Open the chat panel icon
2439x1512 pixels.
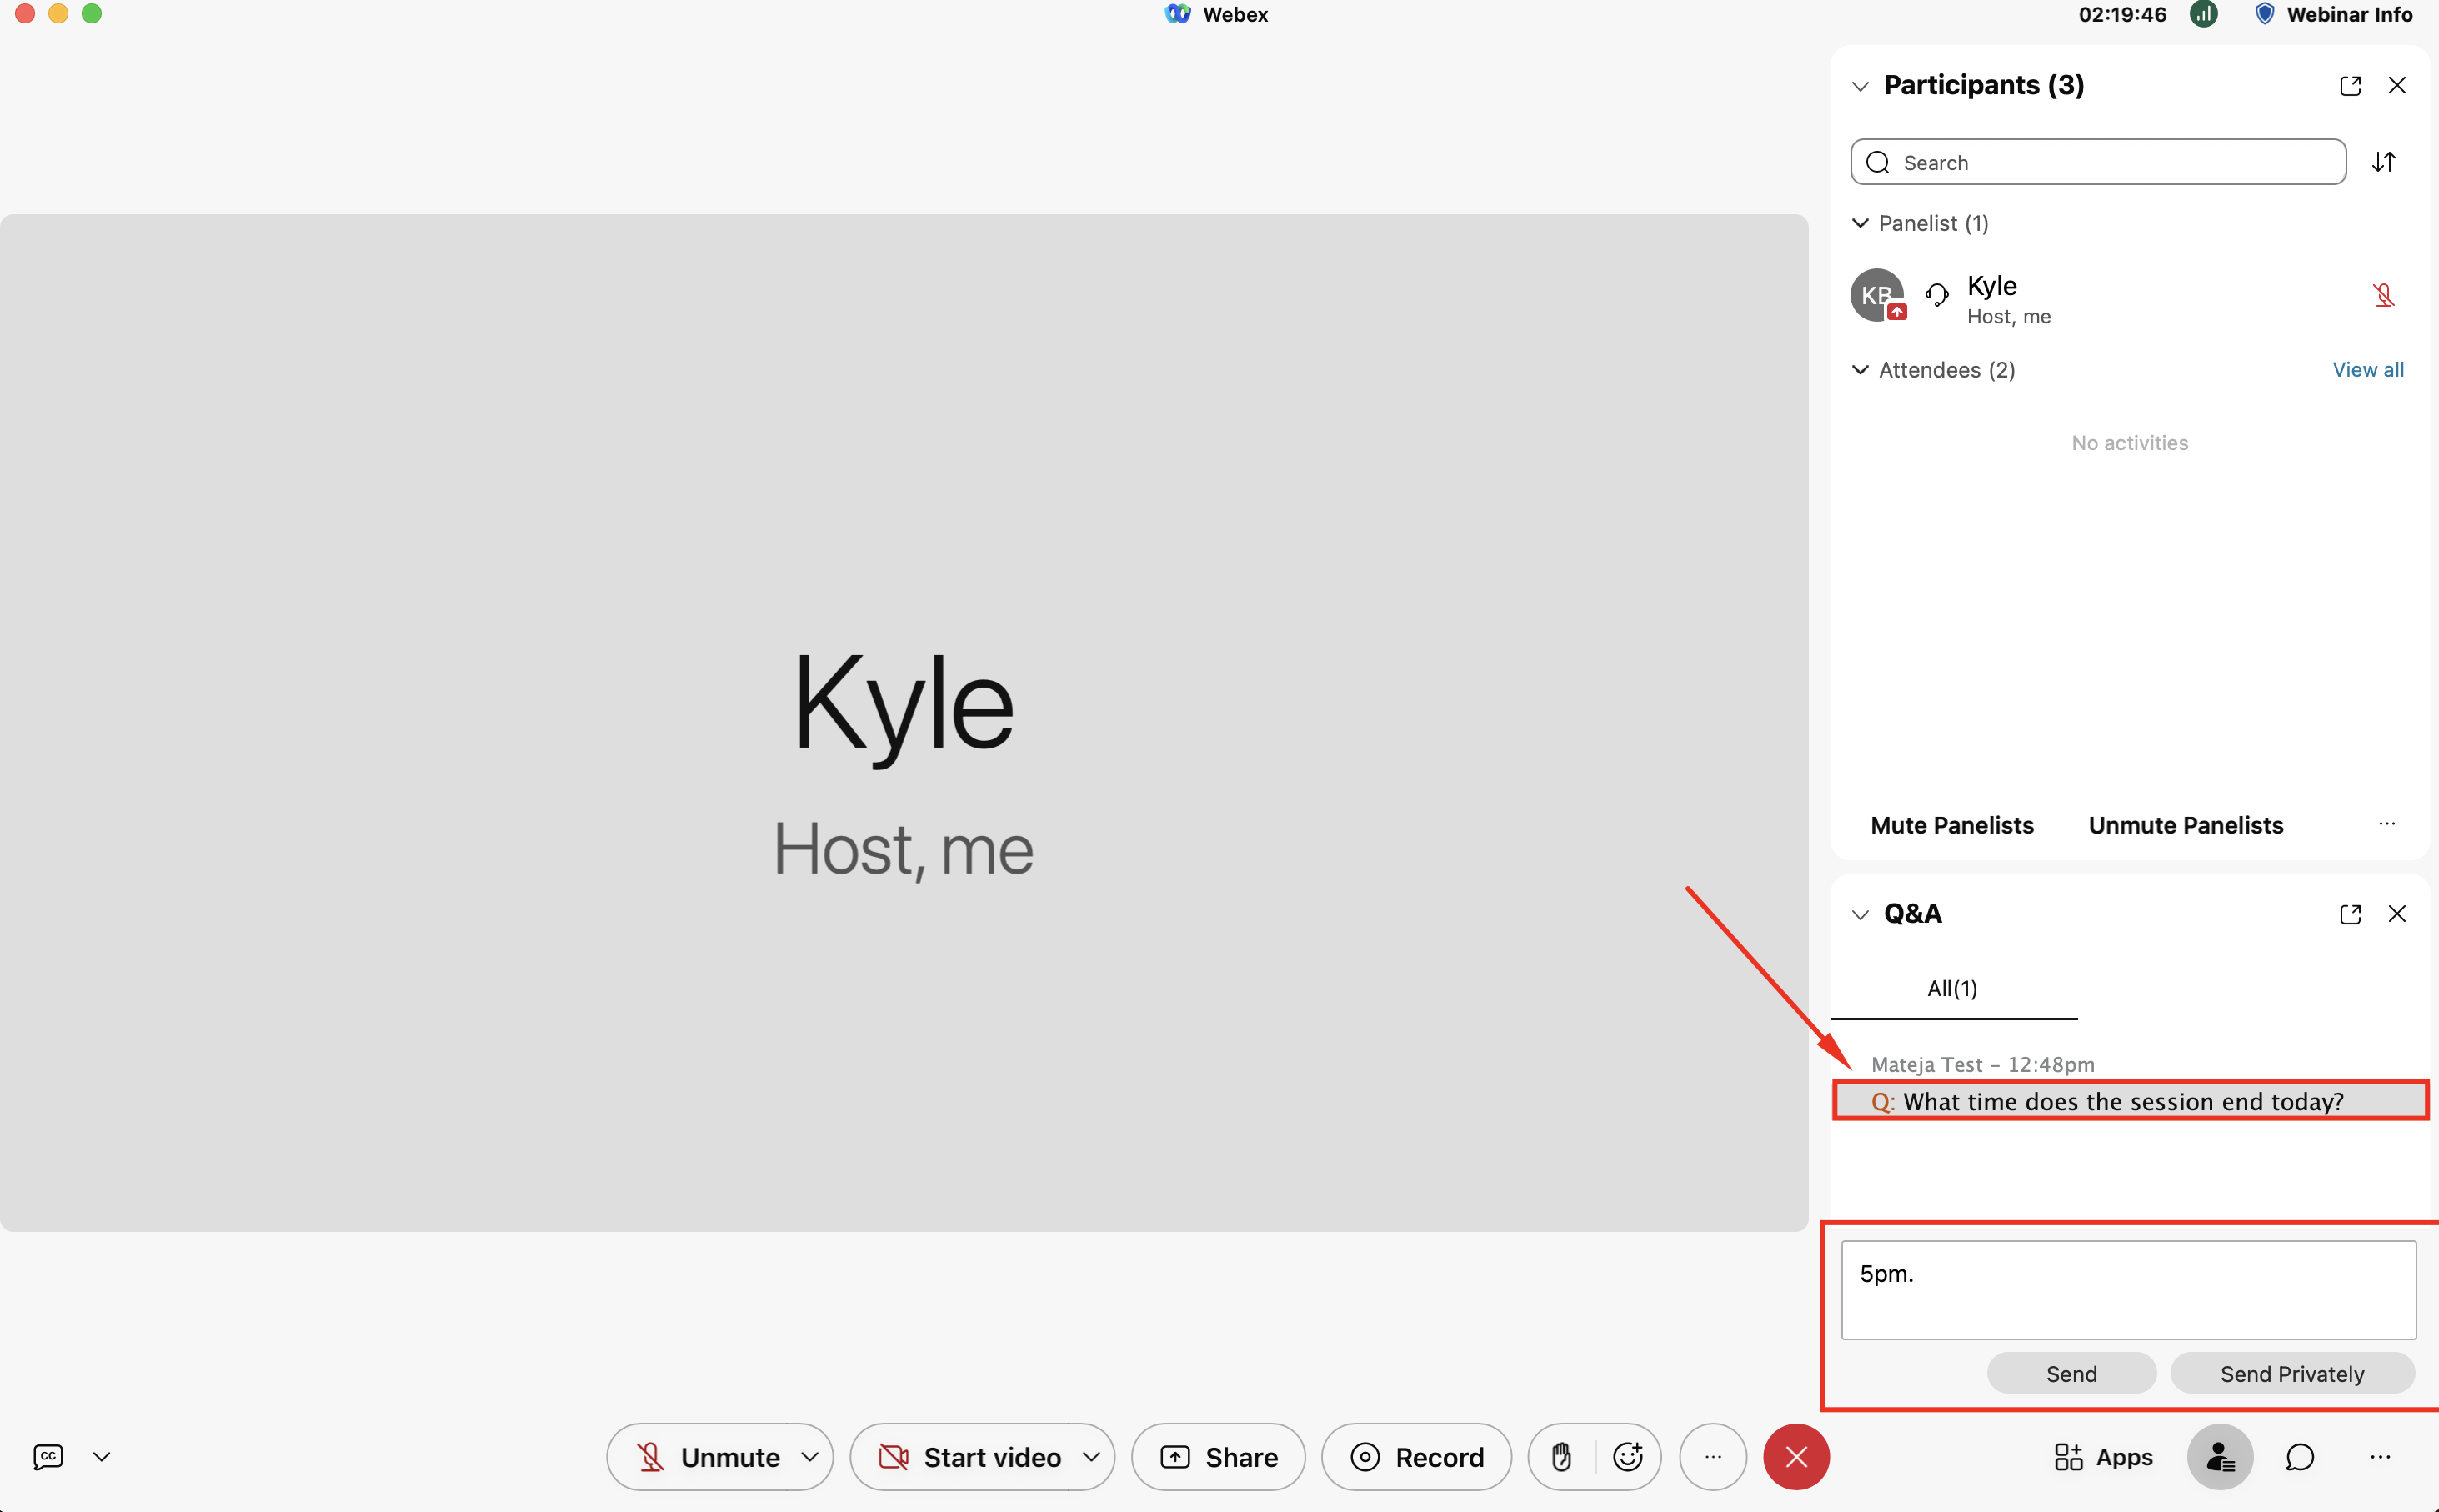[x=2299, y=1457]
